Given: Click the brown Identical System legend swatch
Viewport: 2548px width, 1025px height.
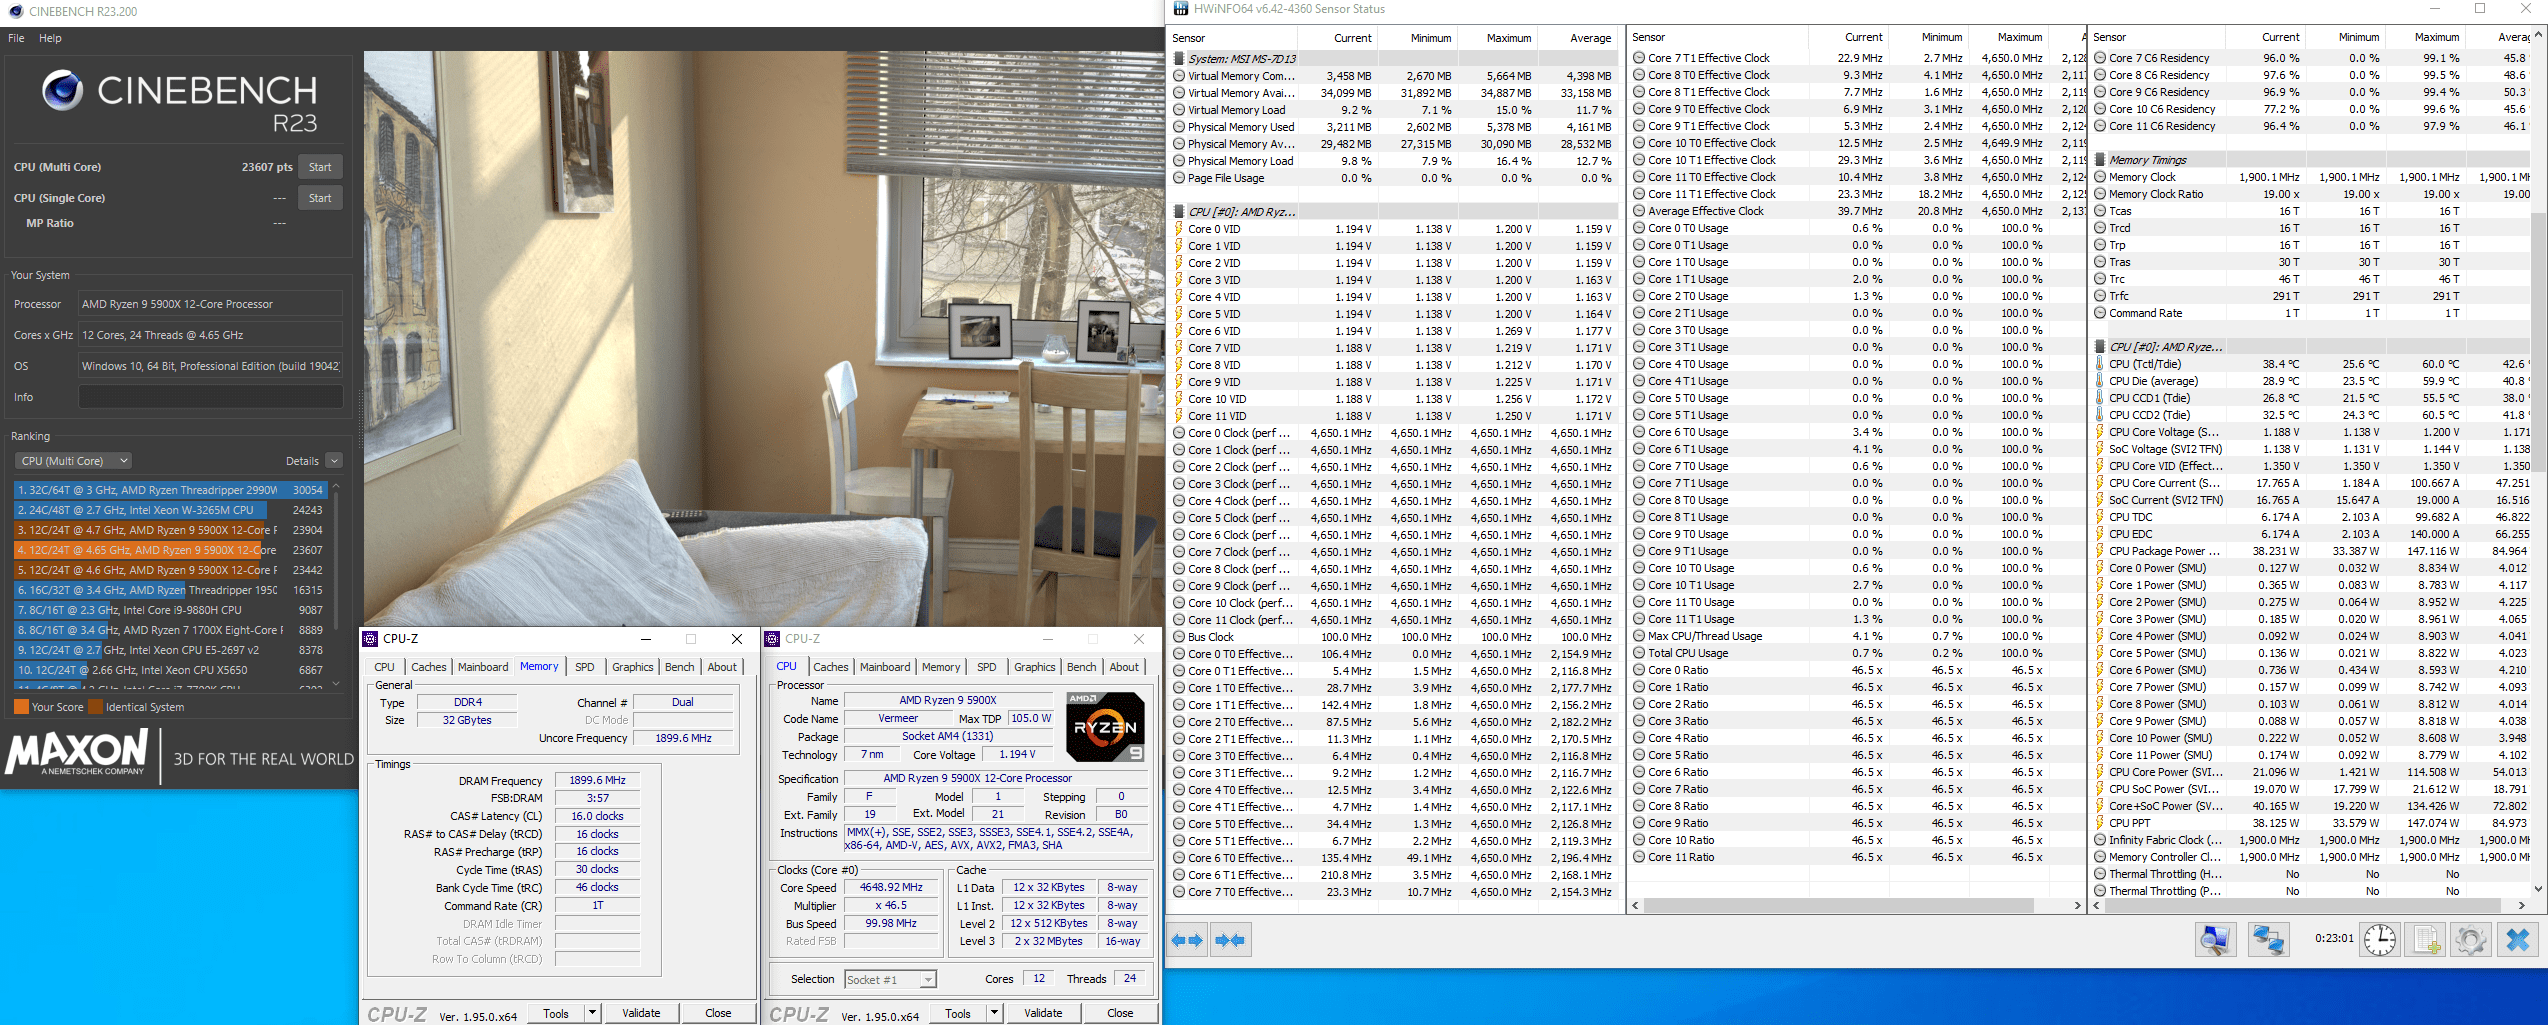Looking at the screenshot, I should pyautogui.click(x=96, y=707).
